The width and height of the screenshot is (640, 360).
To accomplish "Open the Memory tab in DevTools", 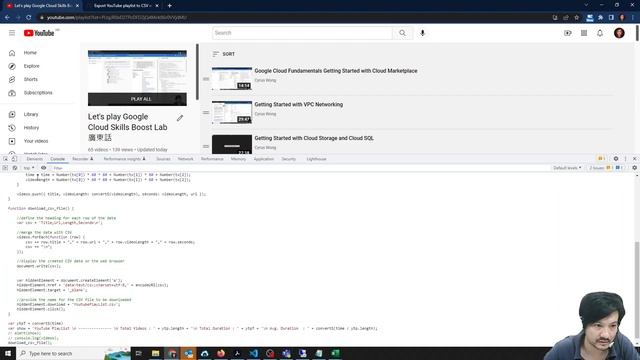I will [238, 159].
